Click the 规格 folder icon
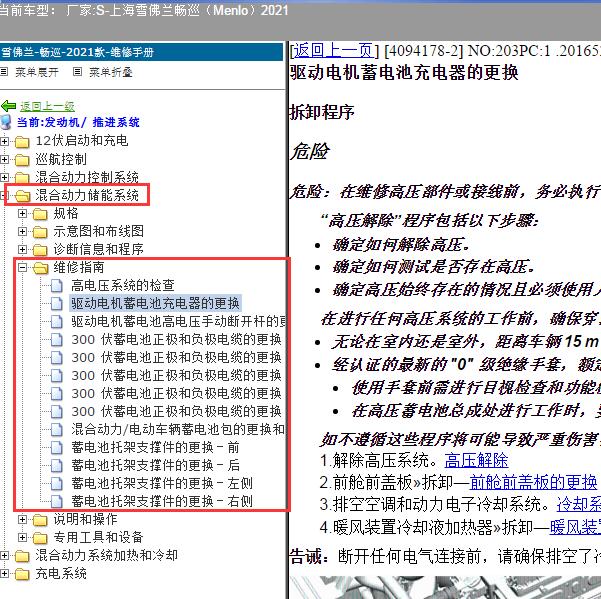 [x=40, y=214]
